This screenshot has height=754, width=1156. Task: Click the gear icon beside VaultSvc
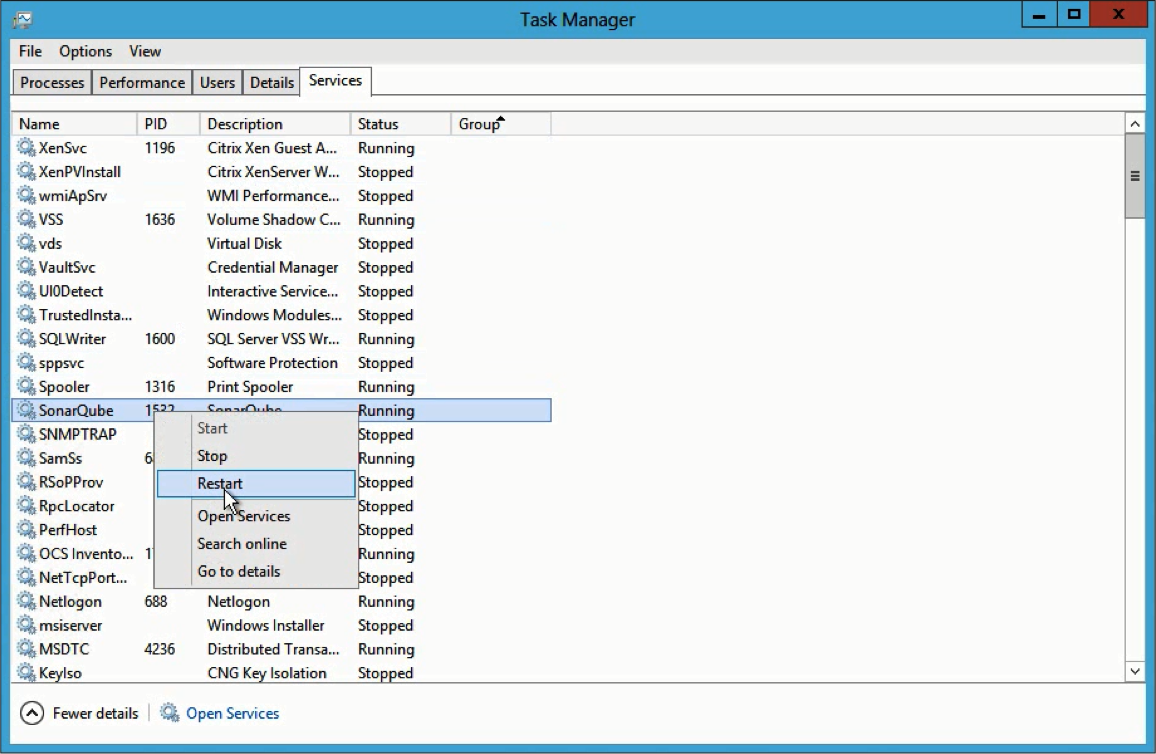coord(27,267)
